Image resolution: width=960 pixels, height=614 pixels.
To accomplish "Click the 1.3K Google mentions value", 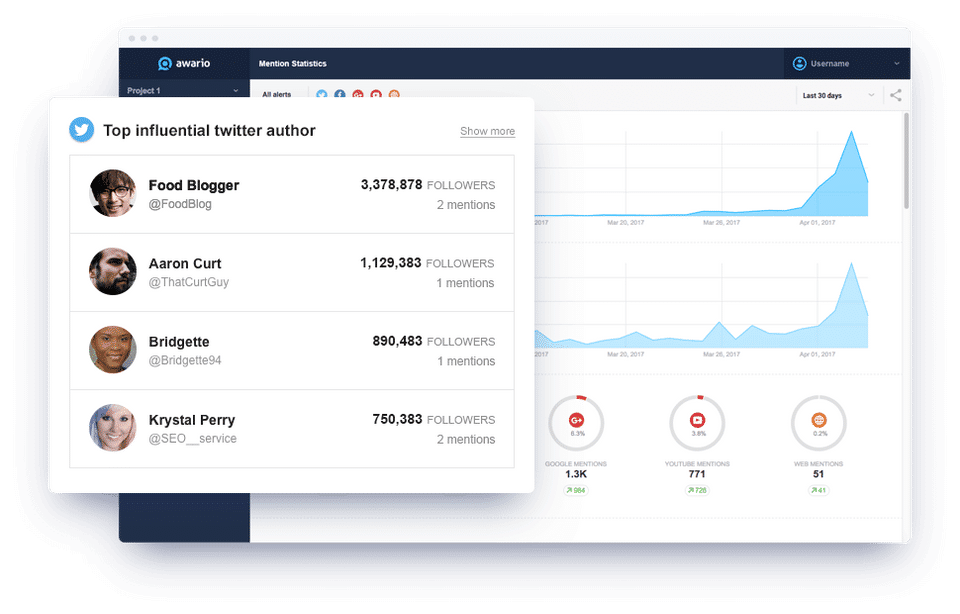I will pyautogui.click(x=576, y=474).
